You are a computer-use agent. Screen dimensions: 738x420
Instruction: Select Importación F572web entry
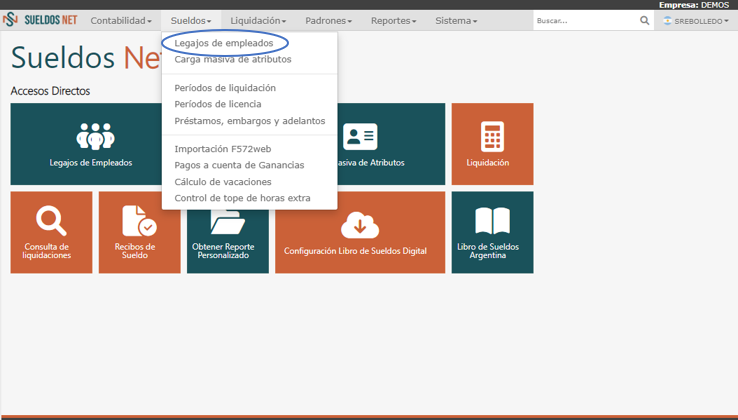223,149
